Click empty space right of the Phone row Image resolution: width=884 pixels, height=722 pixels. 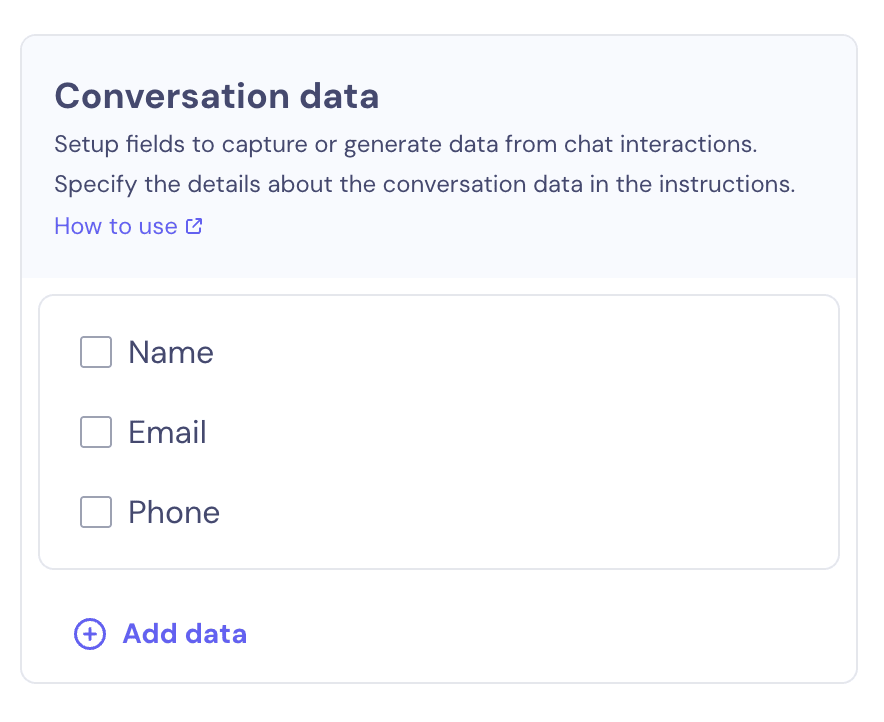coord(524,513)
